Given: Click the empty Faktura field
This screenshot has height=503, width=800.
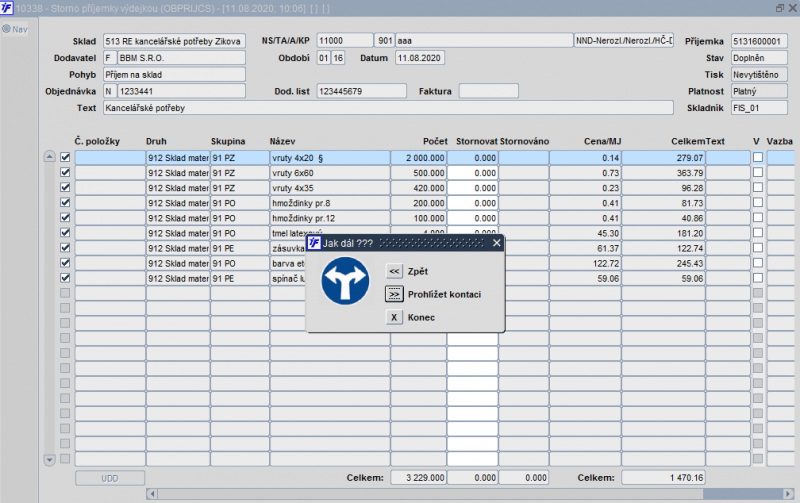Looking at the screenshot, I should [x=489, y=91].
